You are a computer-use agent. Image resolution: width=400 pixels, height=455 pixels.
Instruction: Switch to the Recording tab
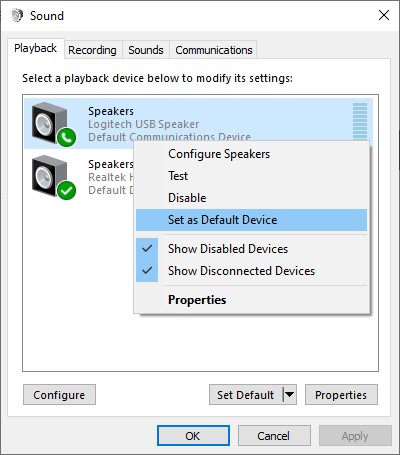click(93, 50)
